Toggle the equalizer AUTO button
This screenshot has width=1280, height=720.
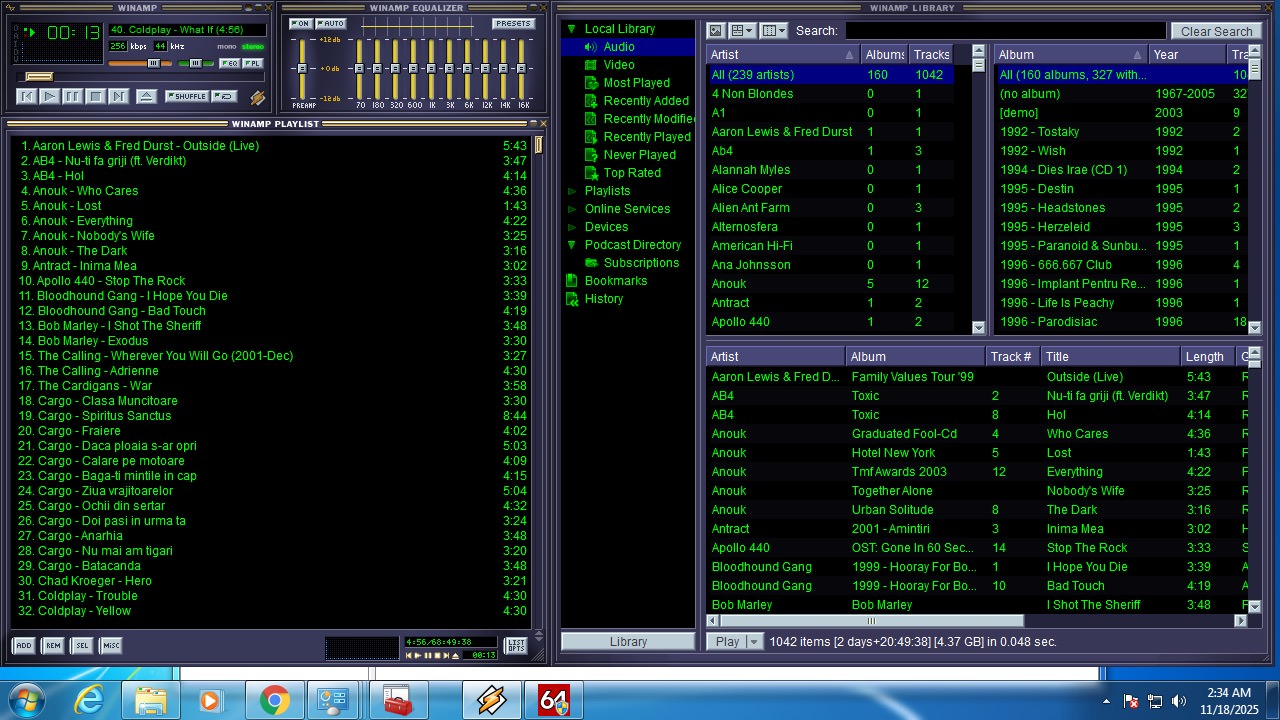[330, 24]
